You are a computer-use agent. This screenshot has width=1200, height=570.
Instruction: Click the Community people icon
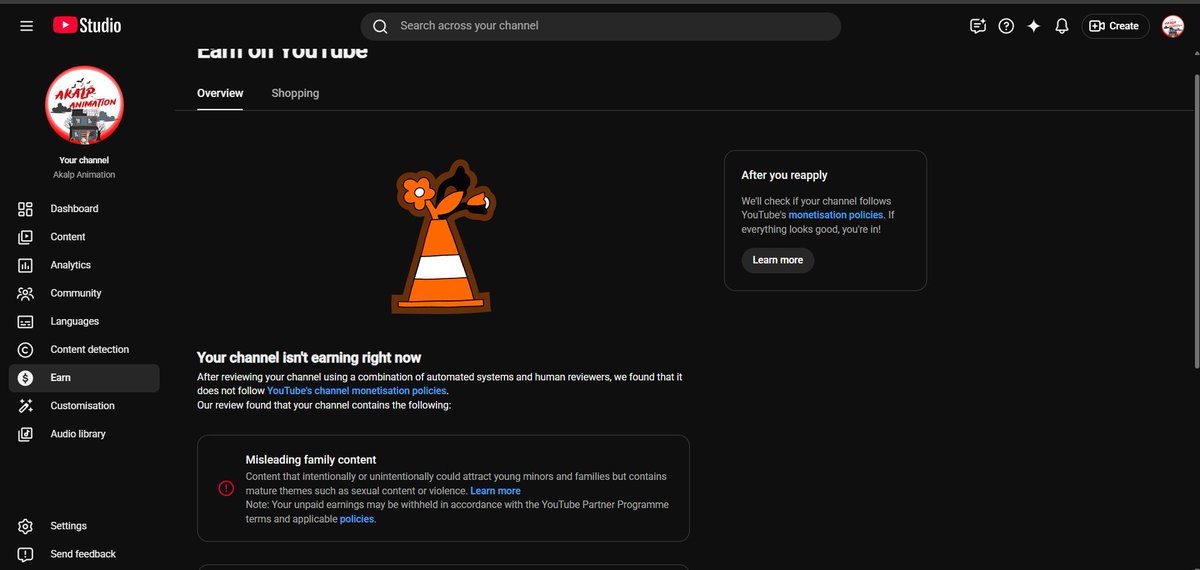pyautogui.click(x=26, y=293)
